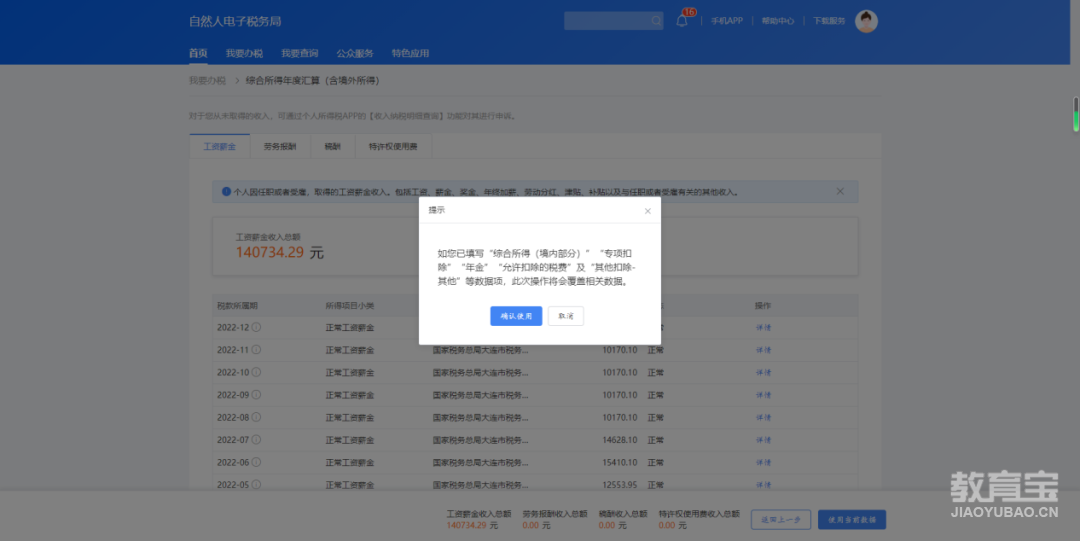Open 下载服务 link

click(829, 21)
